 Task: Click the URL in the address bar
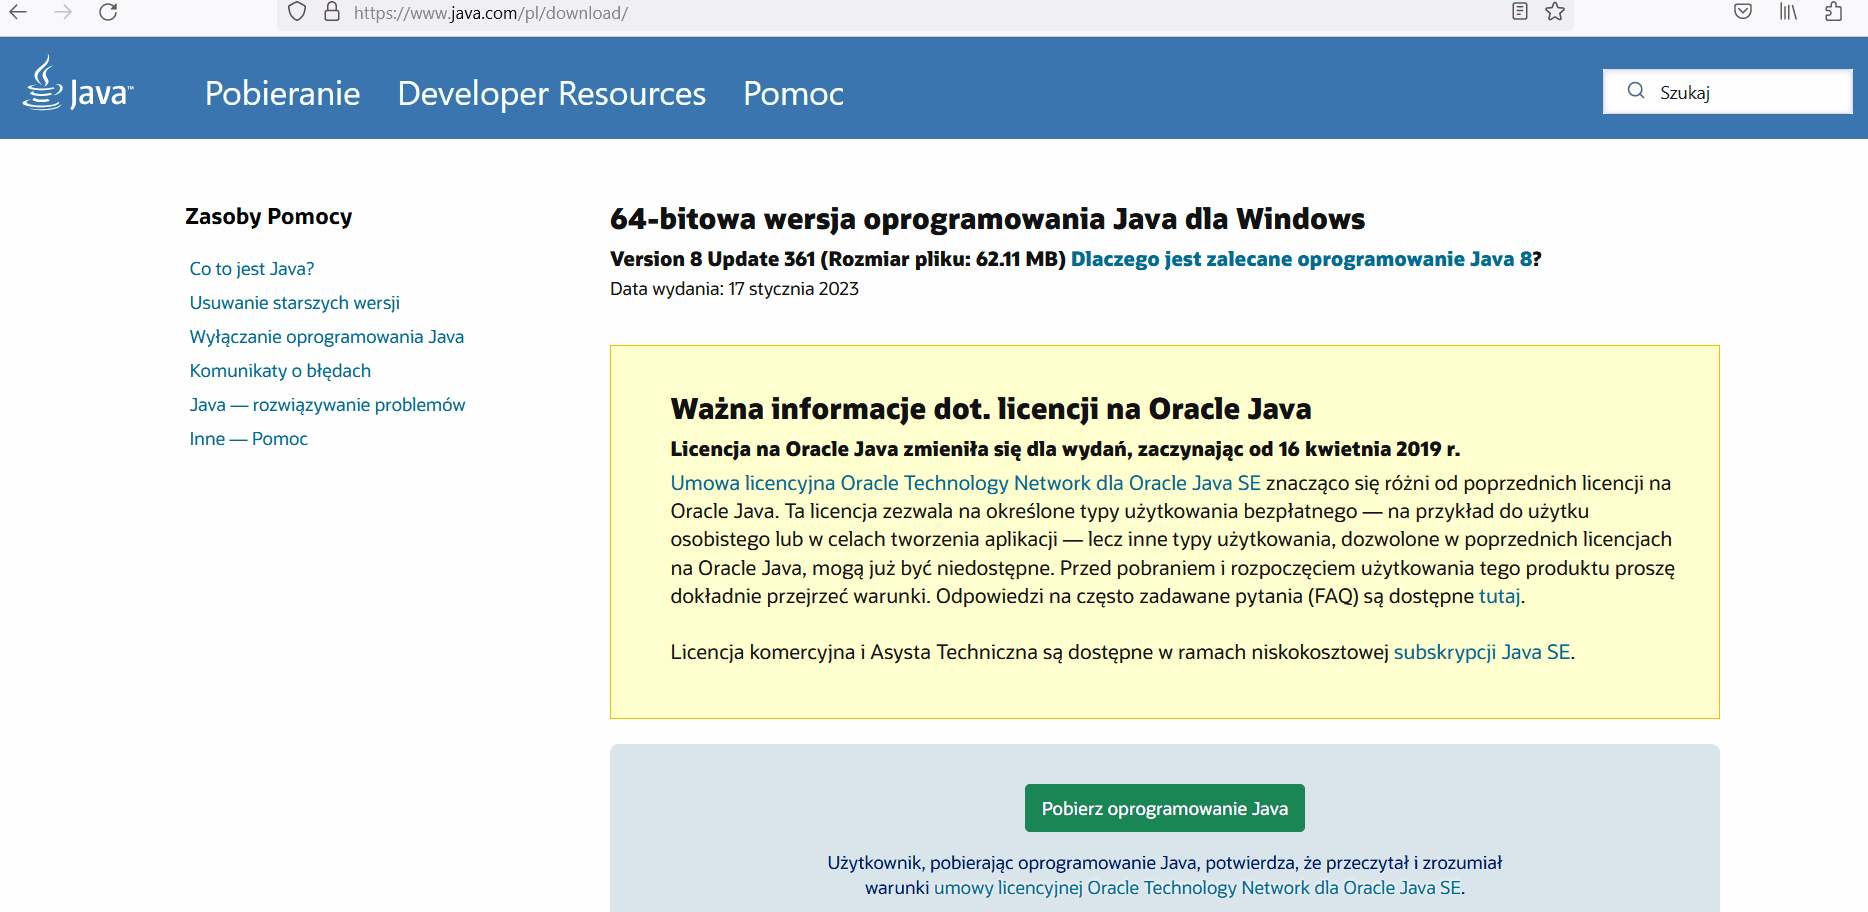490,13
